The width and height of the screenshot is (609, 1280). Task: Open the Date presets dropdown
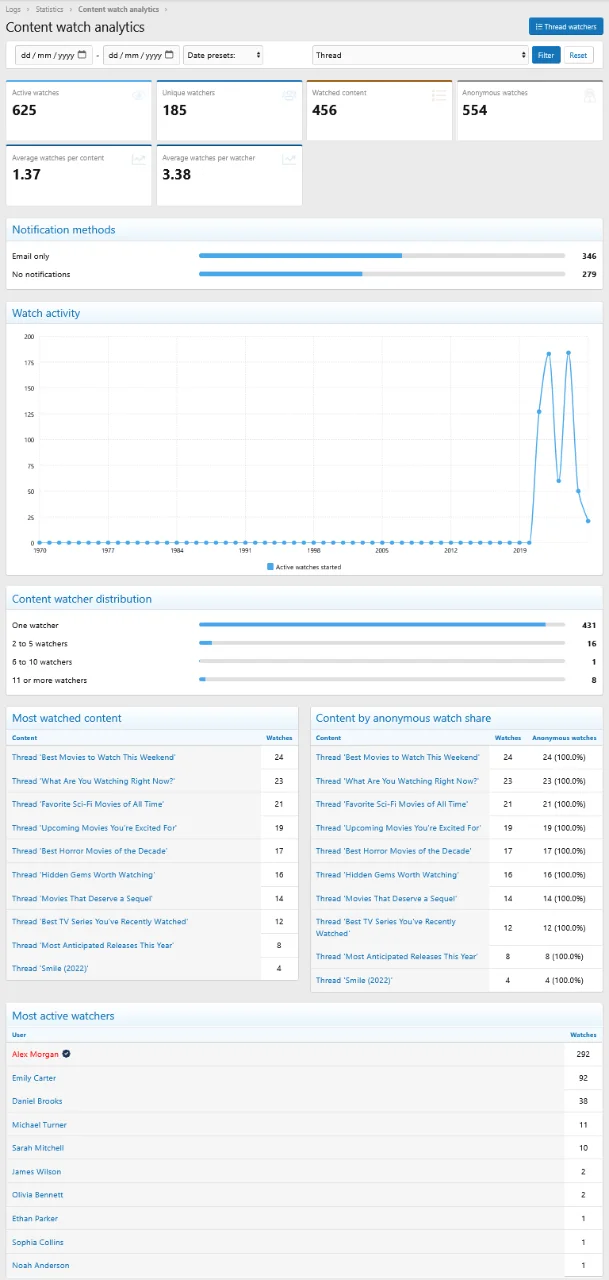[x=223, y=55]
